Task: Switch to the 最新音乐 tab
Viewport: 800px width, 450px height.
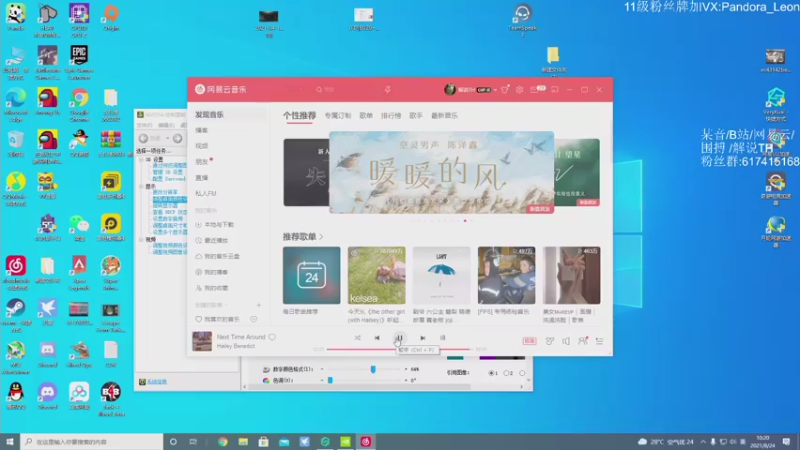Action: pos(444,116)
